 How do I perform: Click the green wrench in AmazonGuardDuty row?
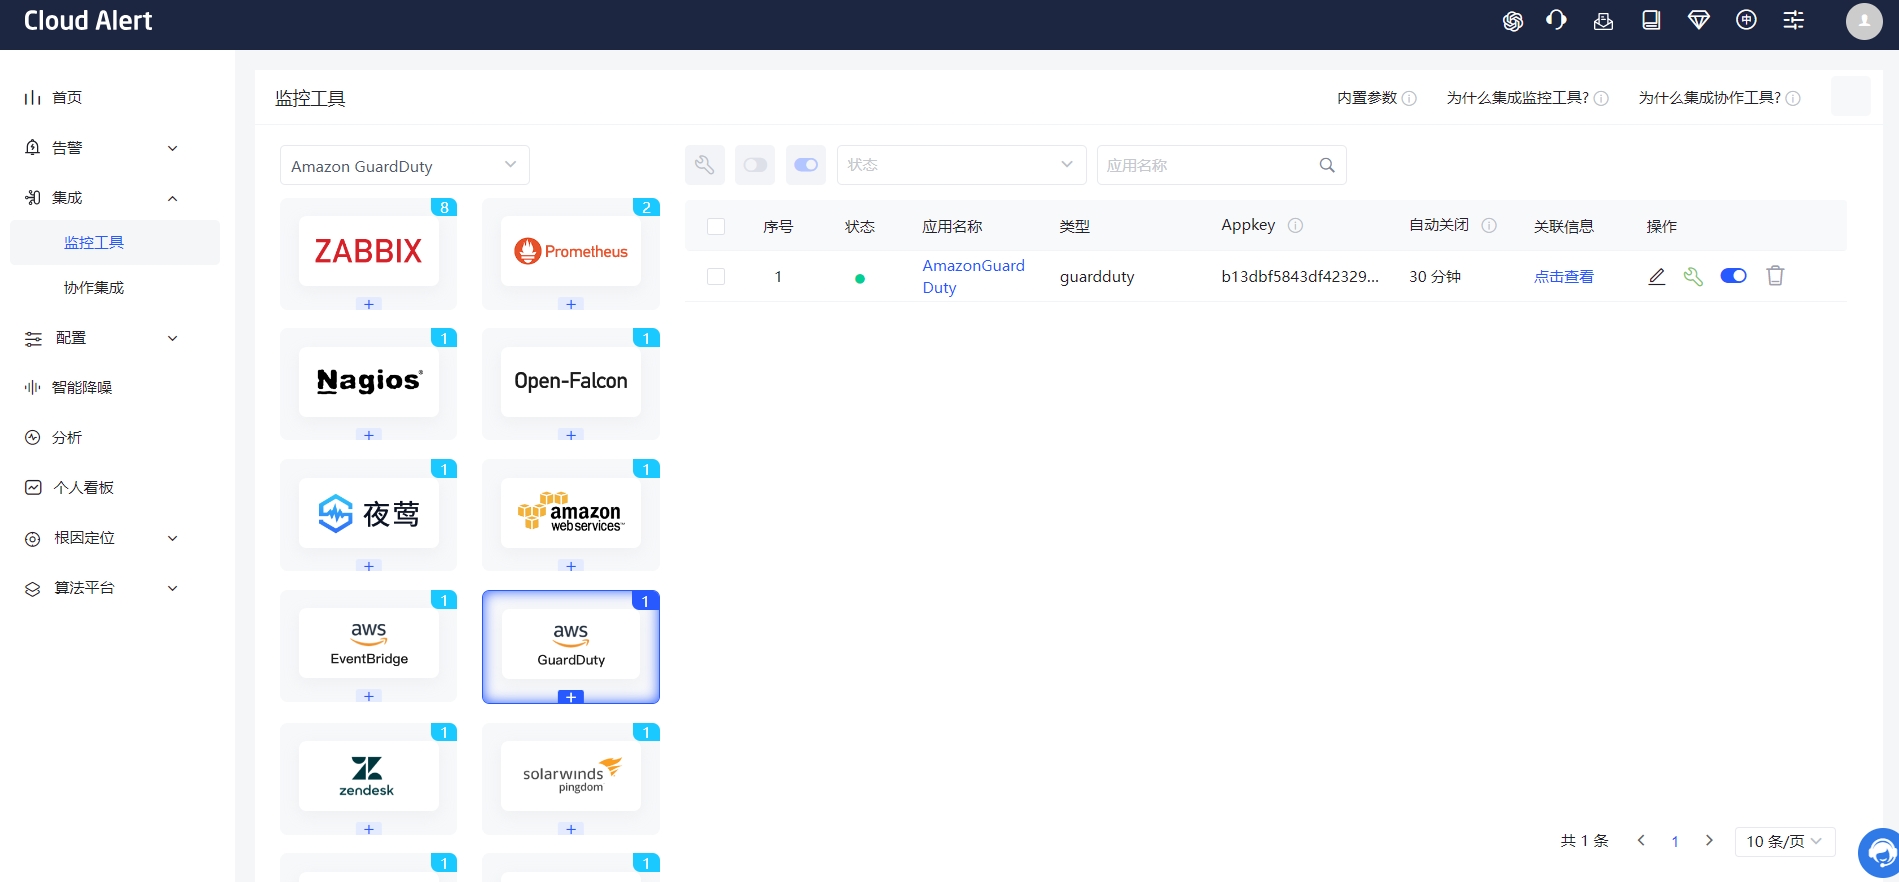1693,276
